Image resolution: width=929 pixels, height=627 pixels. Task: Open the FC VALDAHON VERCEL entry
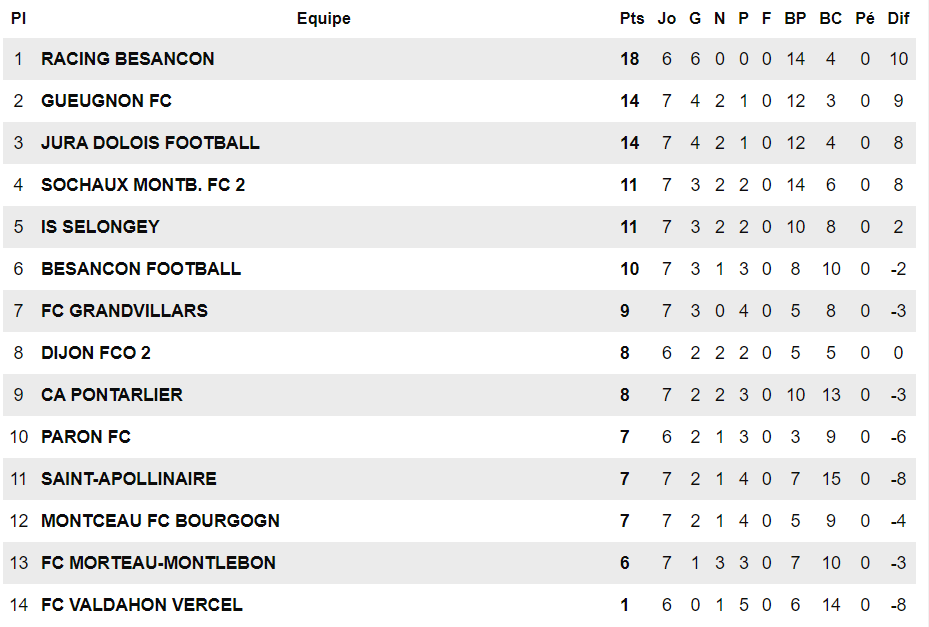(142, 605)
